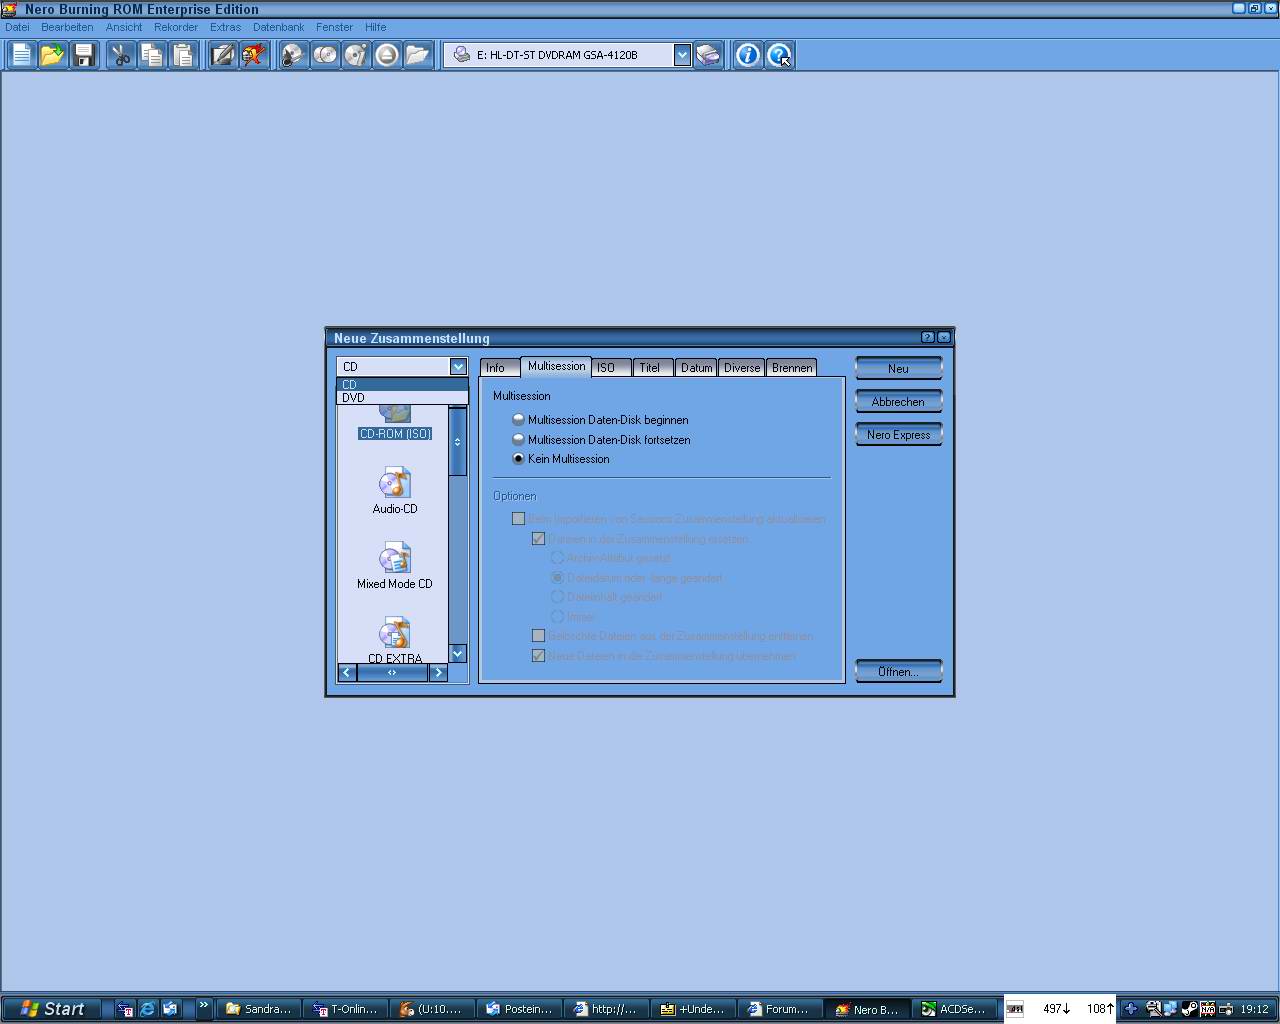Click the Disc info icon
The width and height of the screenshot is (1280, 1024).
click(x=355, y=55)
